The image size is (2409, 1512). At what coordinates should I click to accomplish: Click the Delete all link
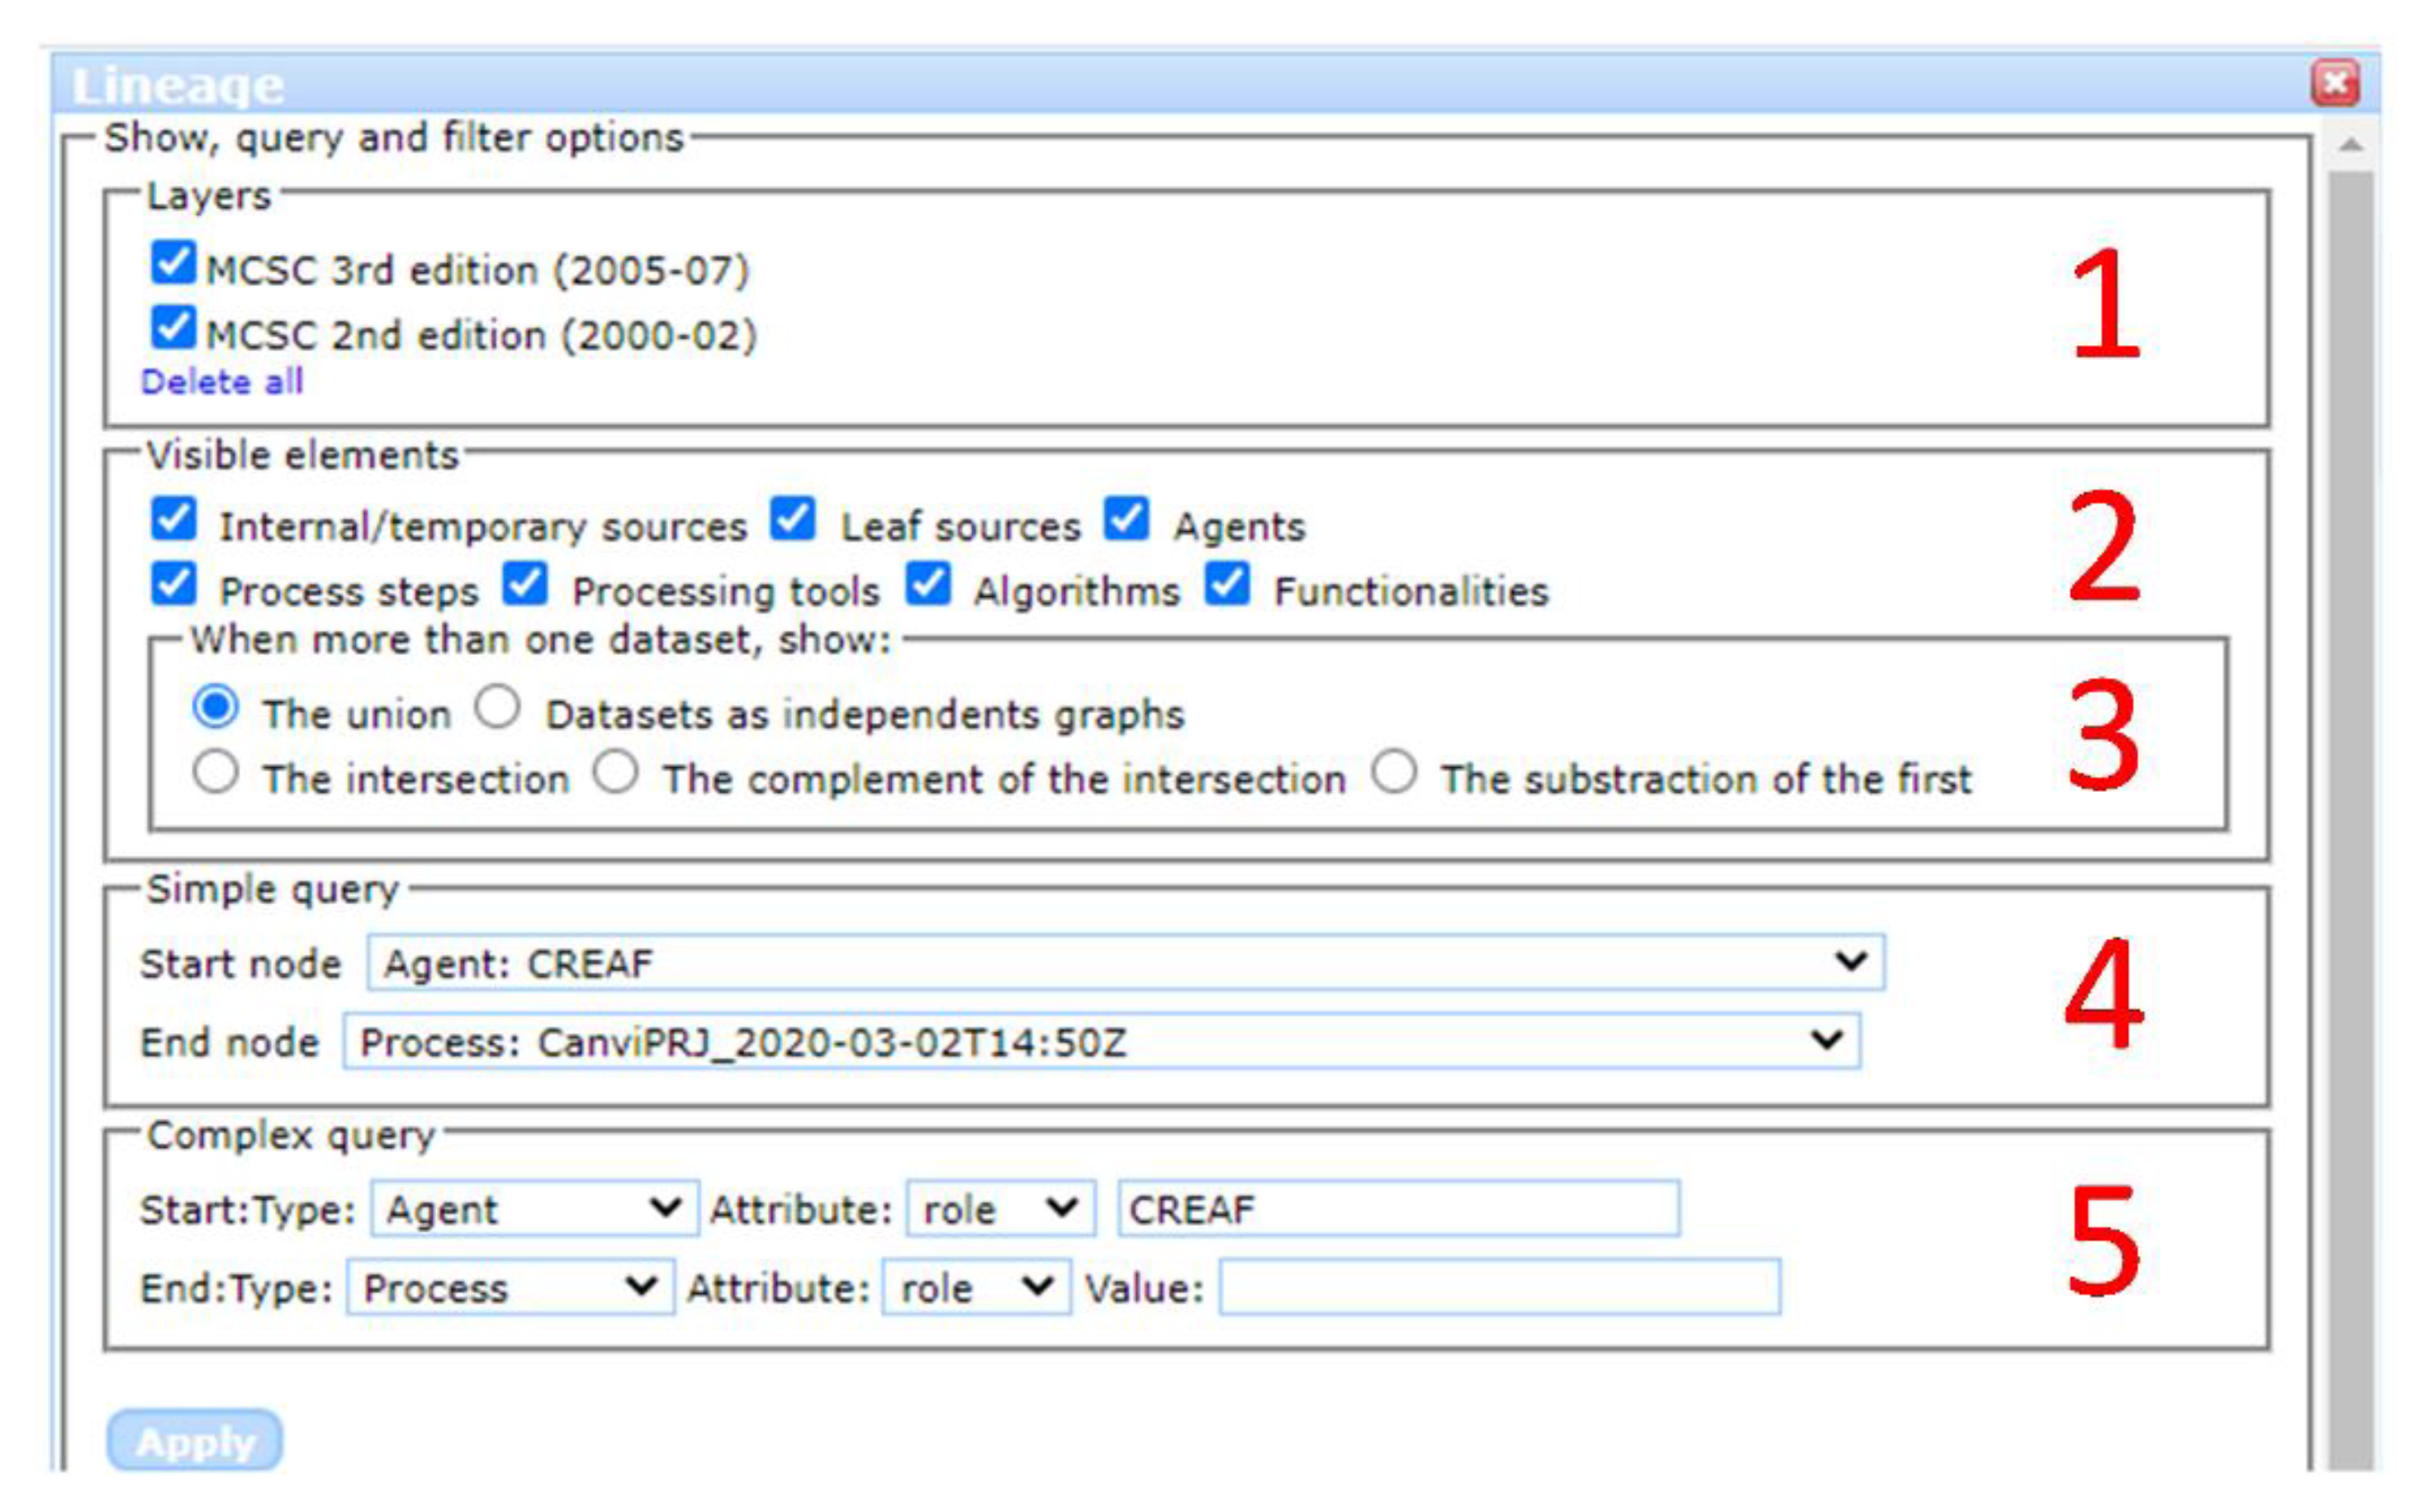(x=221, y=382)
